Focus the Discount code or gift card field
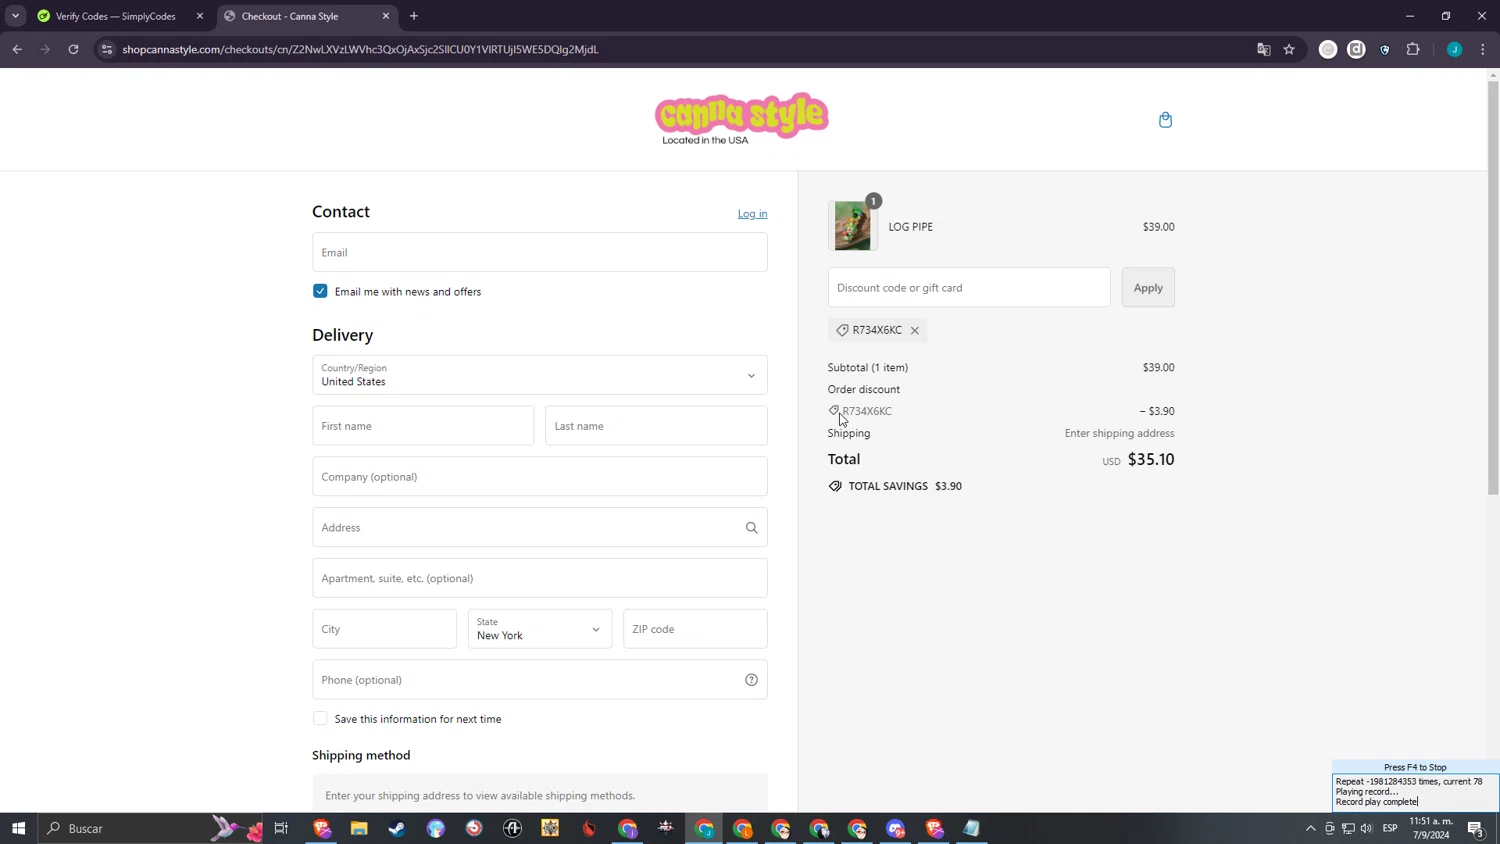 click(x=969, y=288)
